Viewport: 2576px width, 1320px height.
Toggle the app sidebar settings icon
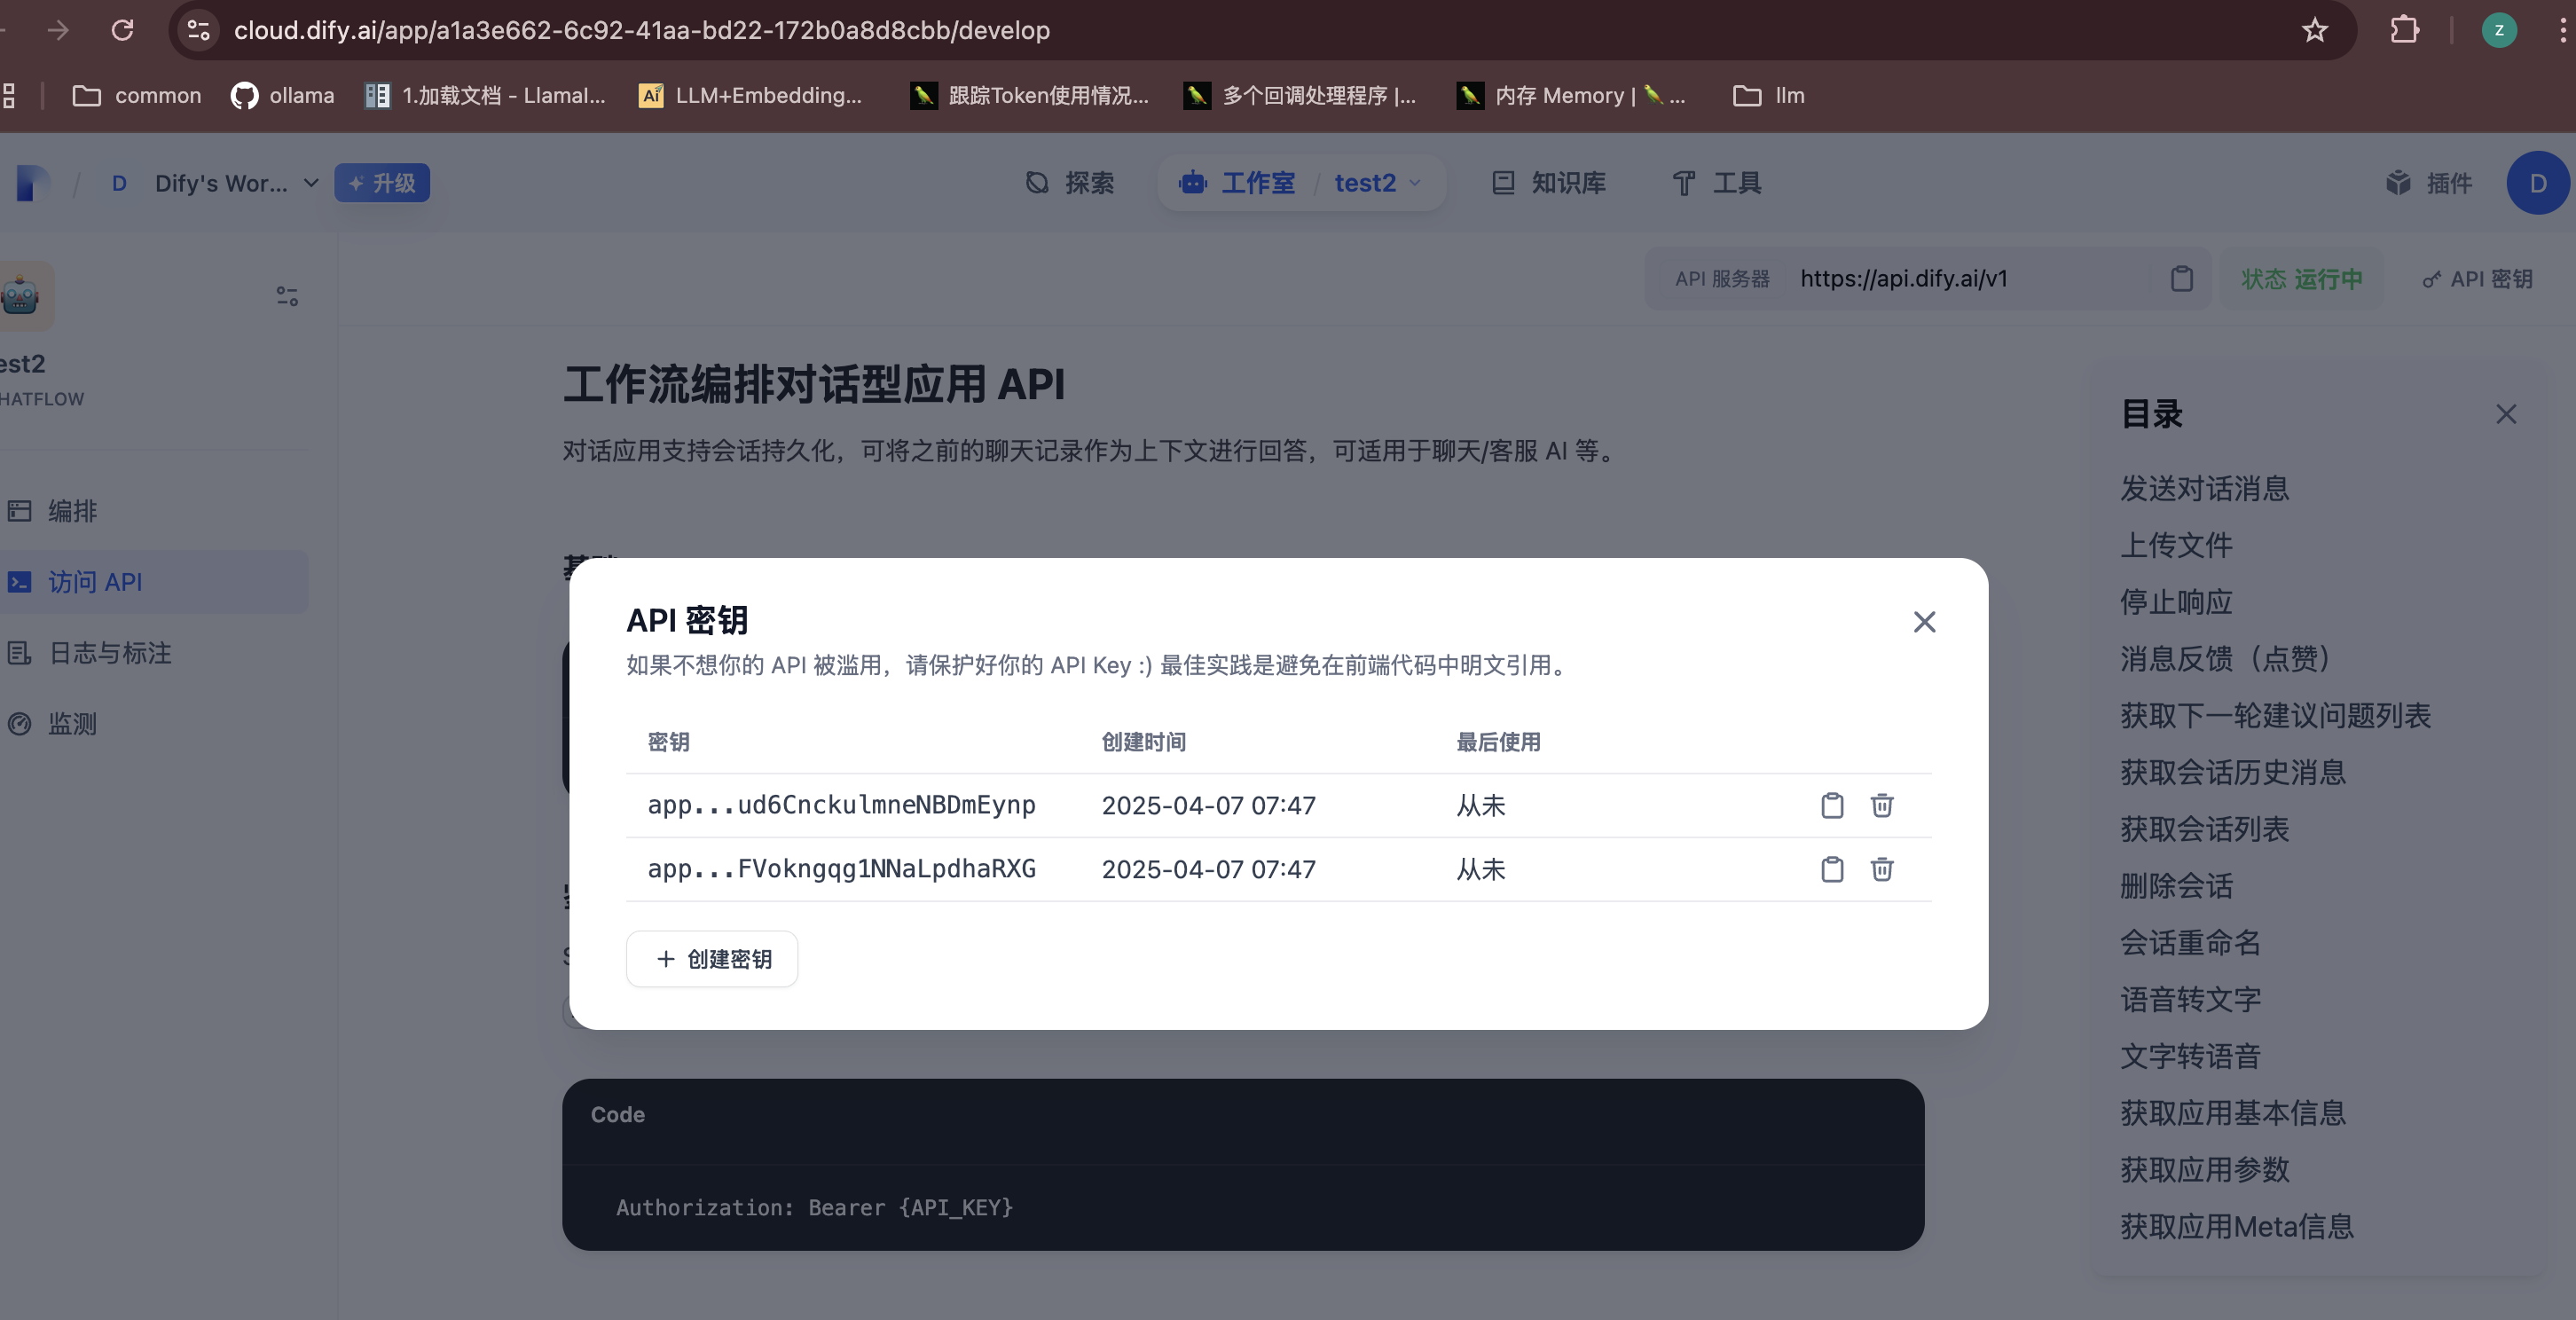(x=287, y=296)
